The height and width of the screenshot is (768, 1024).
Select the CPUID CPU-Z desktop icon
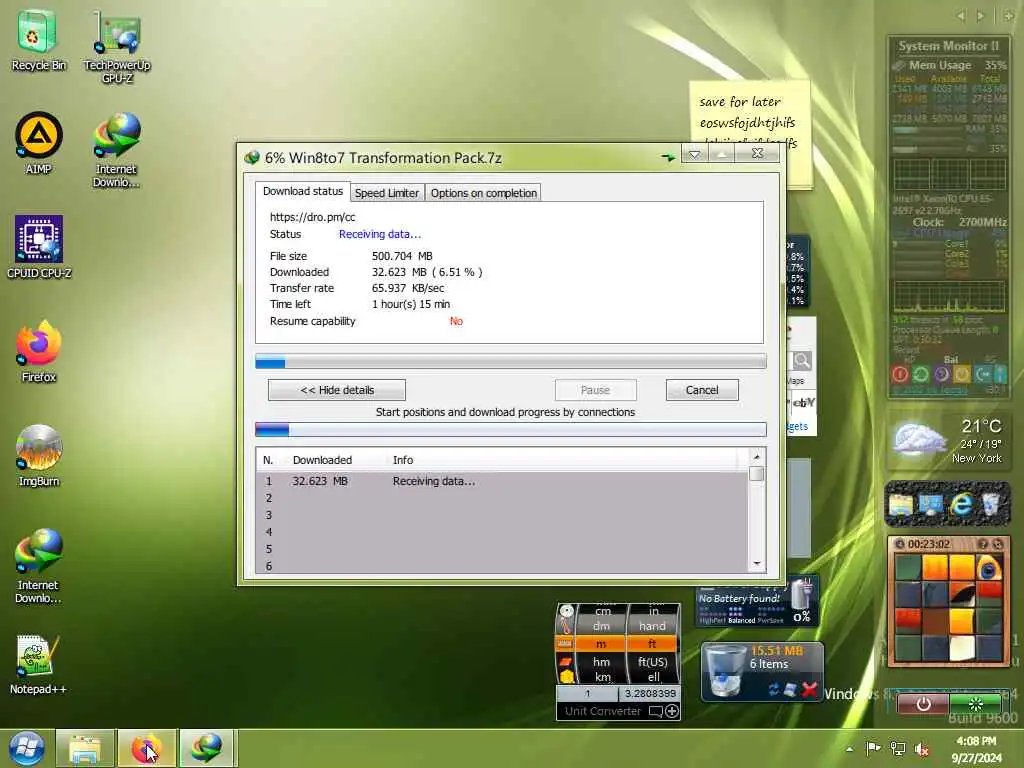(x=39, y=247)
